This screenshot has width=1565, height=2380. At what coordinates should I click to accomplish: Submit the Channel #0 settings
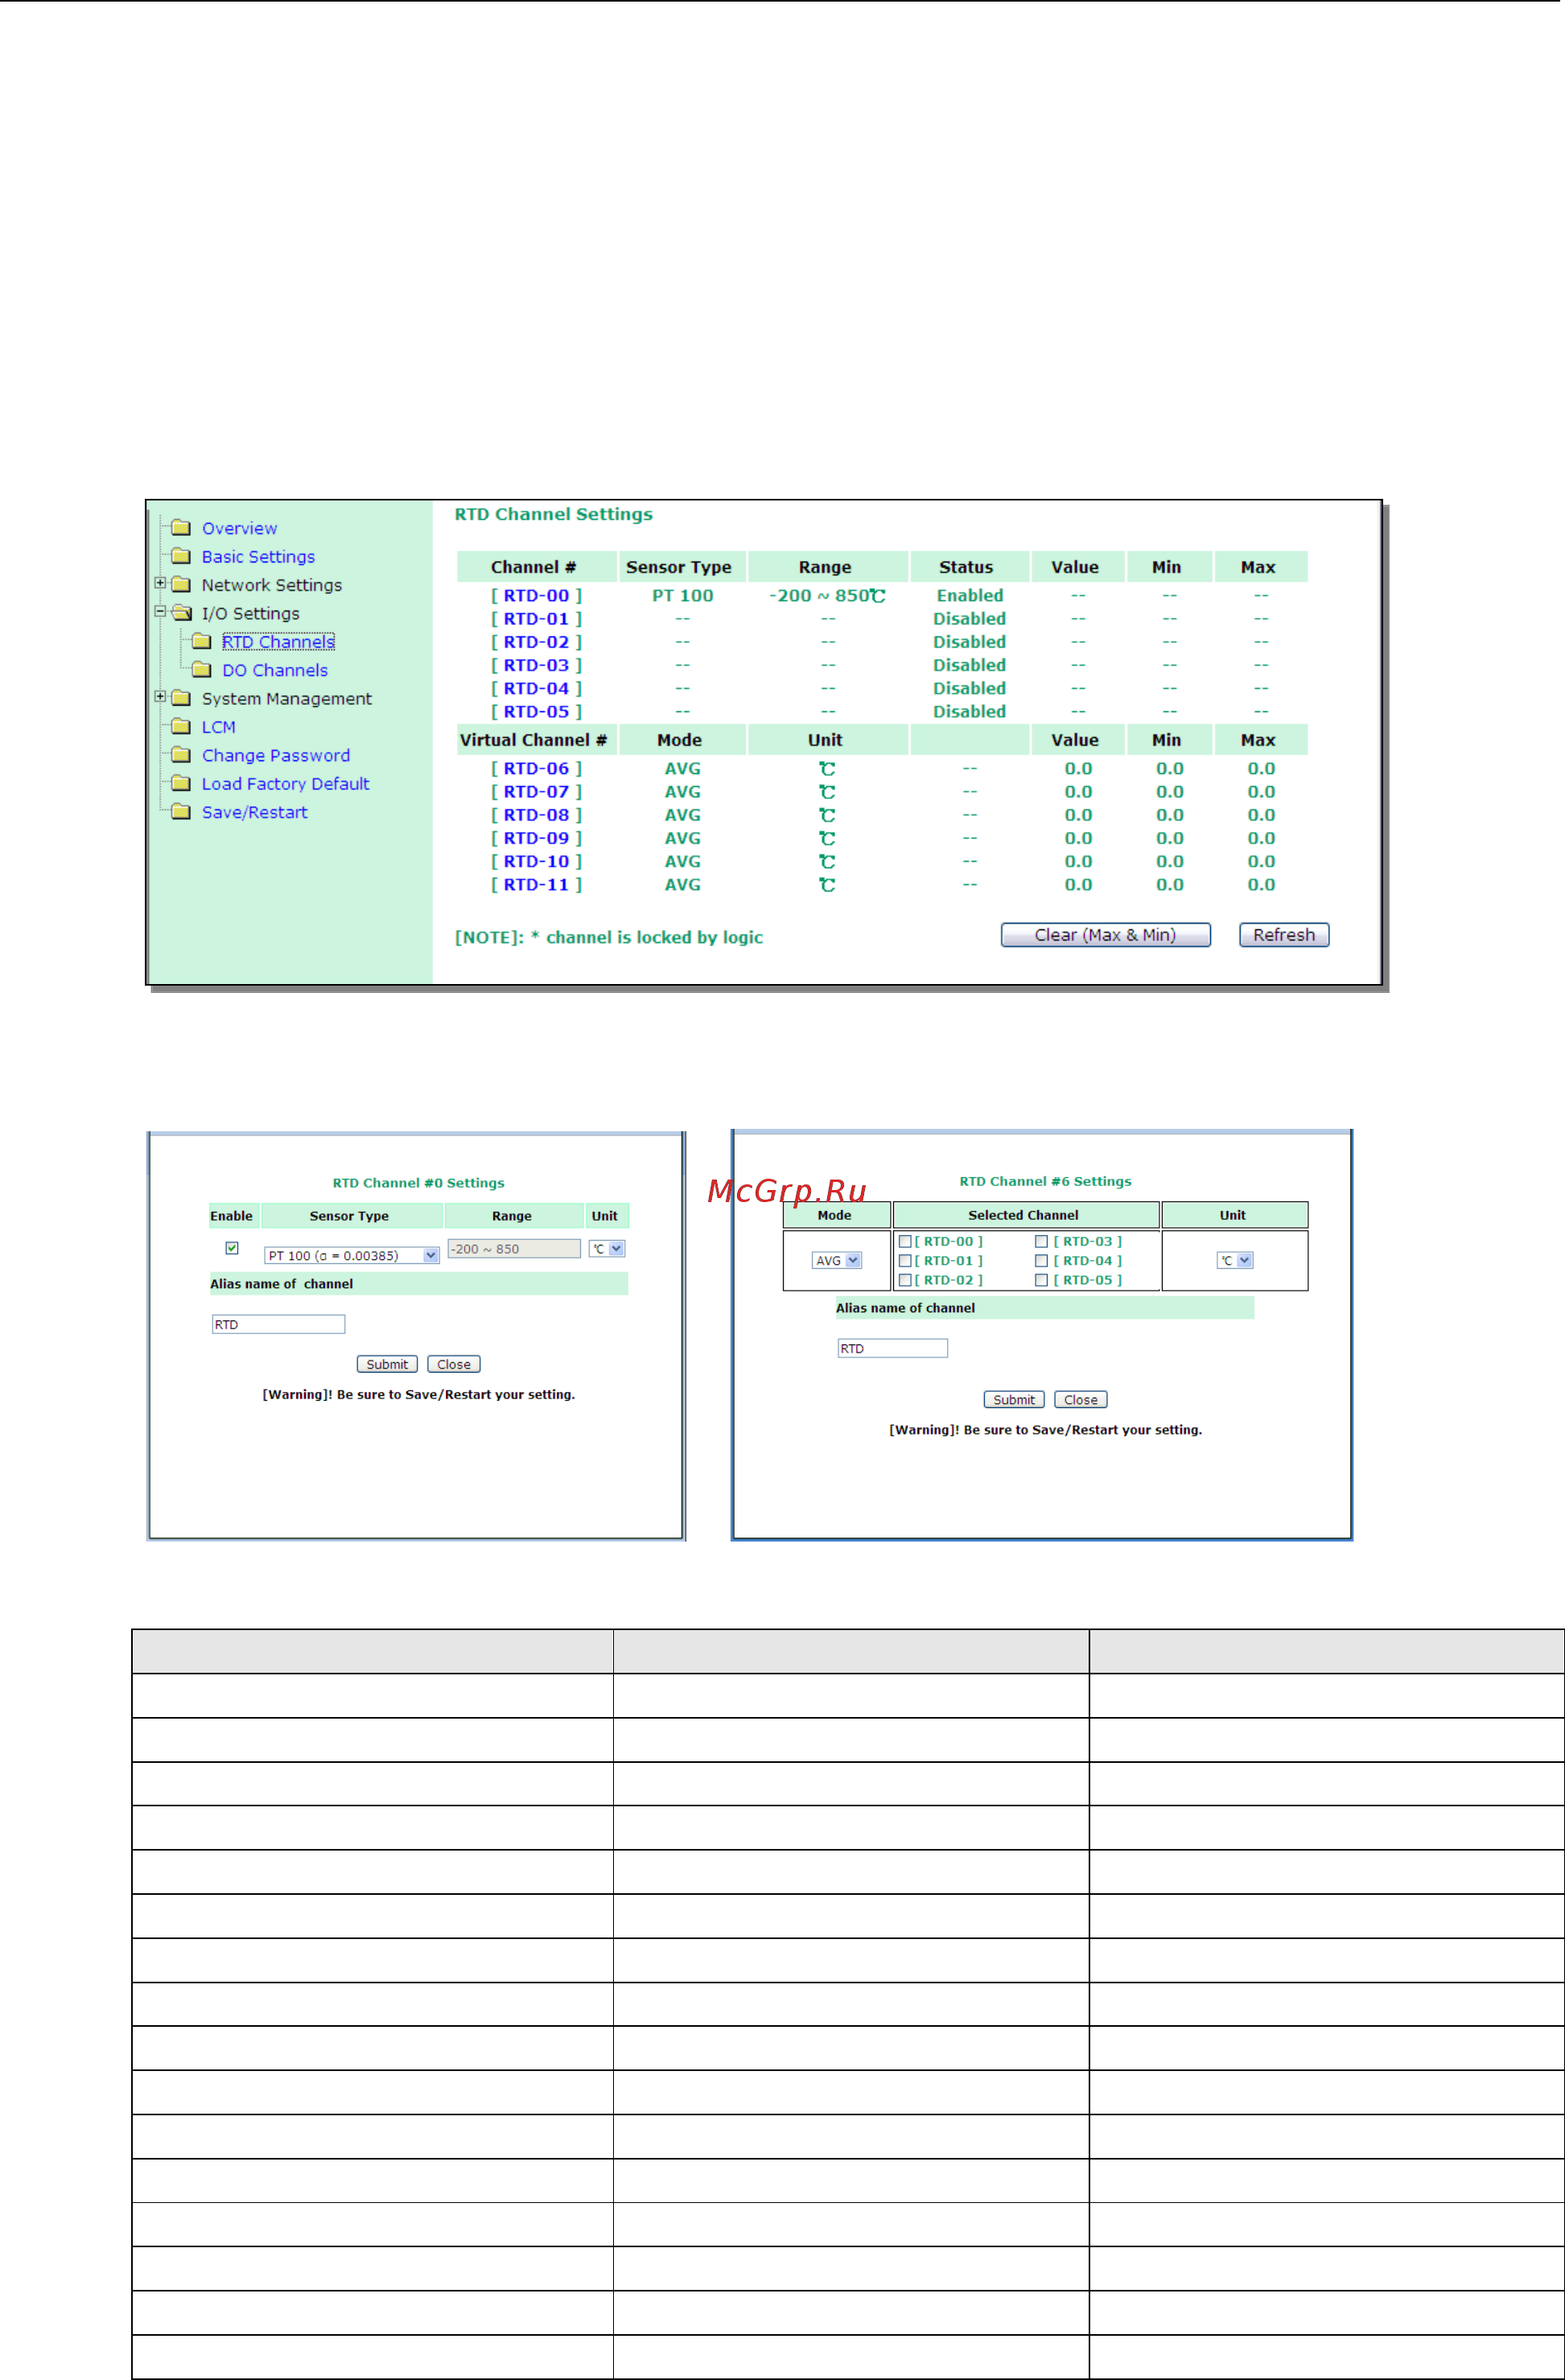[x=387, y=1364]
